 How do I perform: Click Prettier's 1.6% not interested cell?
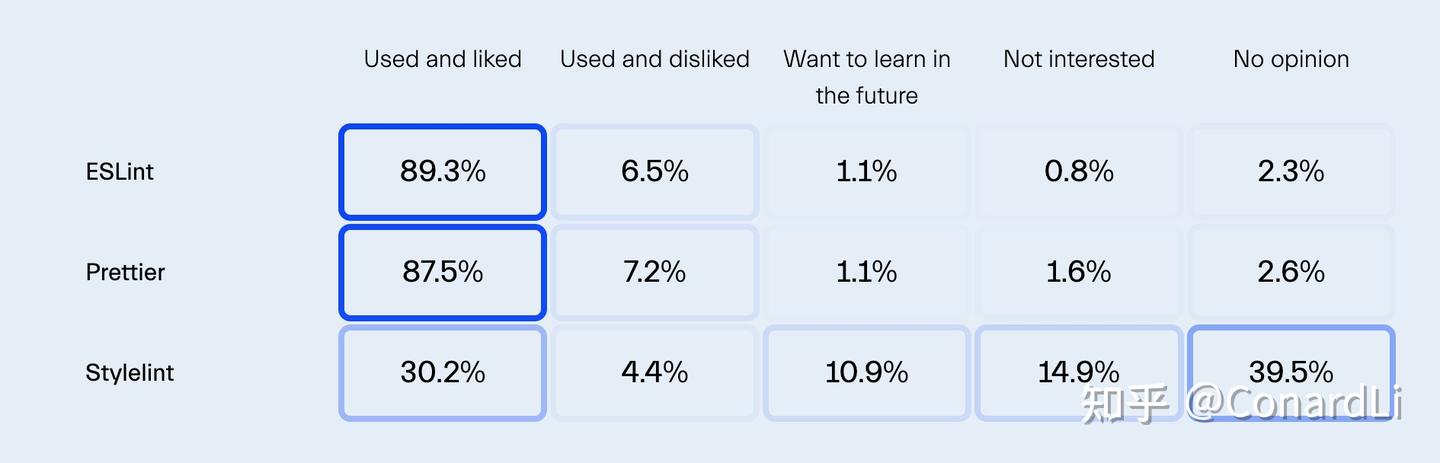pos(1079,272)
